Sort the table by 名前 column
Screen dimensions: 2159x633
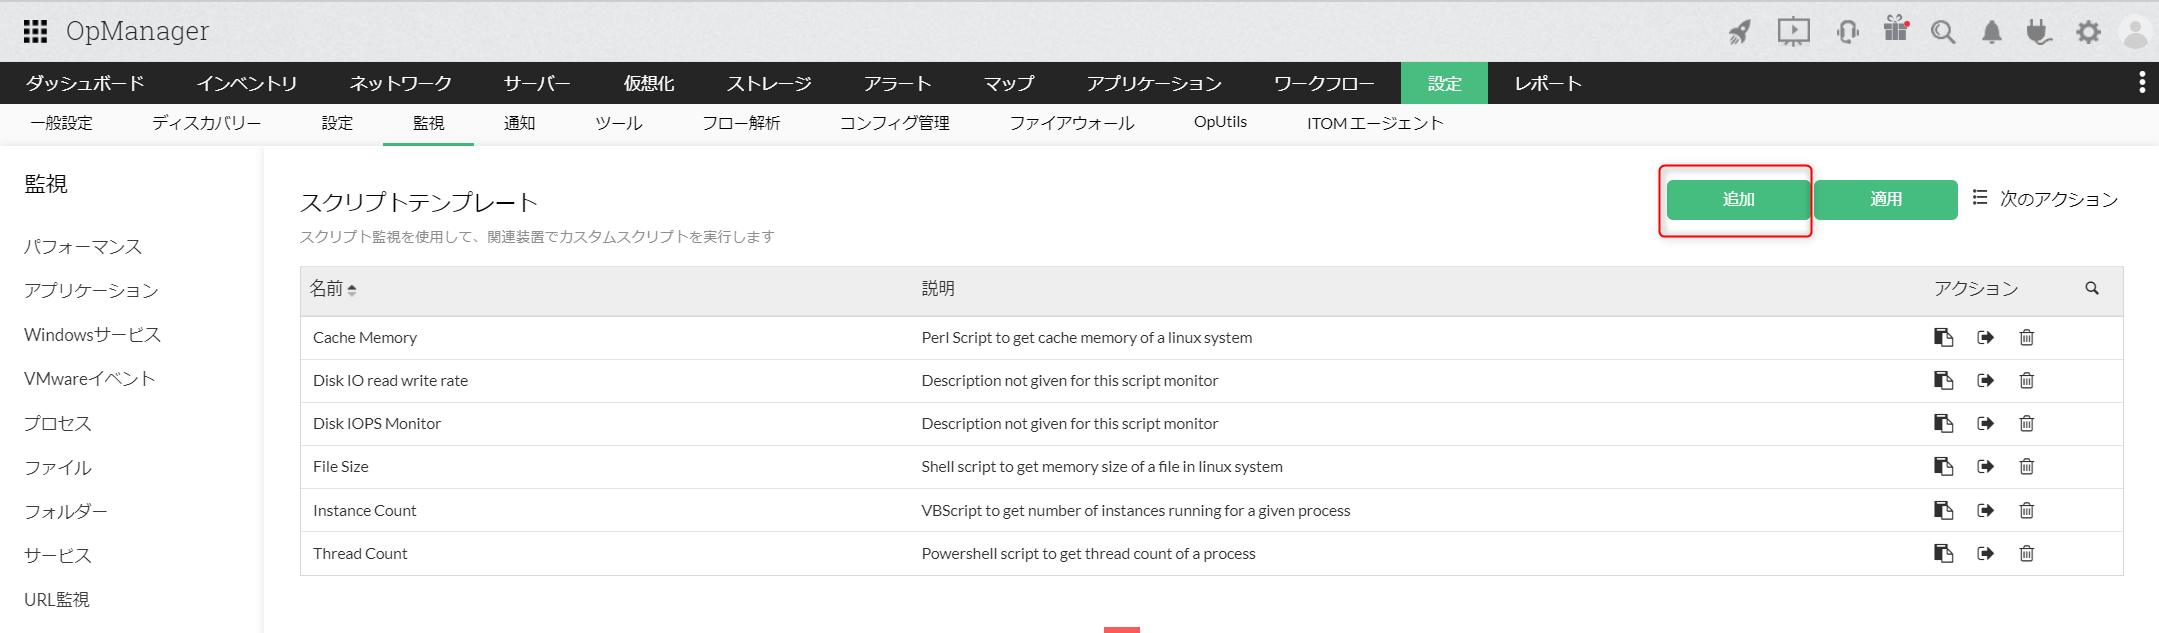coord(333,289)
